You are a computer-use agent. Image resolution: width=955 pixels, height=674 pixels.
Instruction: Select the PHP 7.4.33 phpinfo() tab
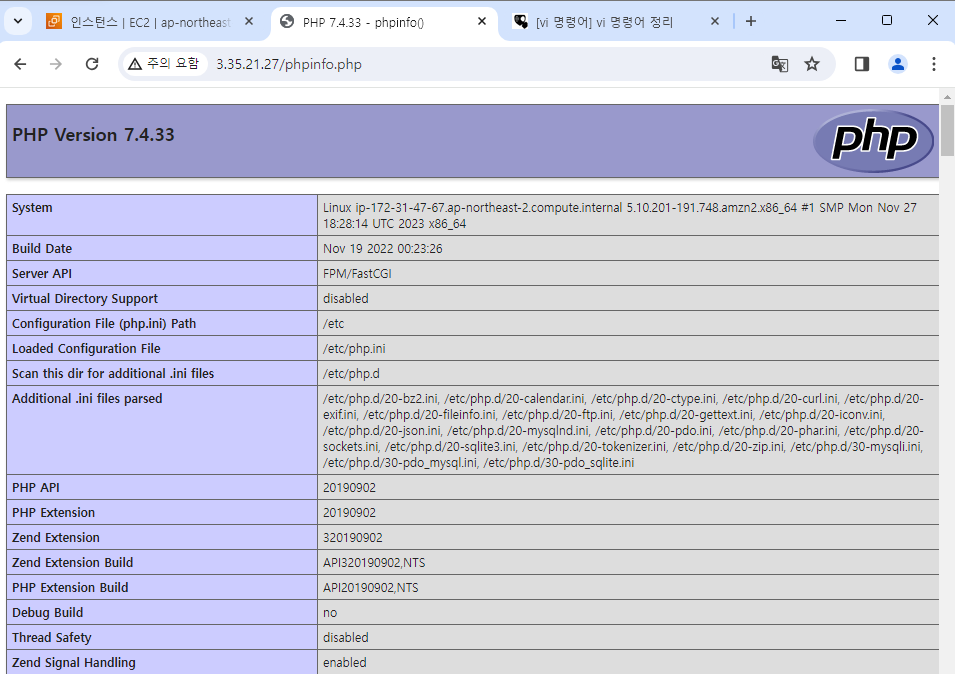tap(384, 22)
